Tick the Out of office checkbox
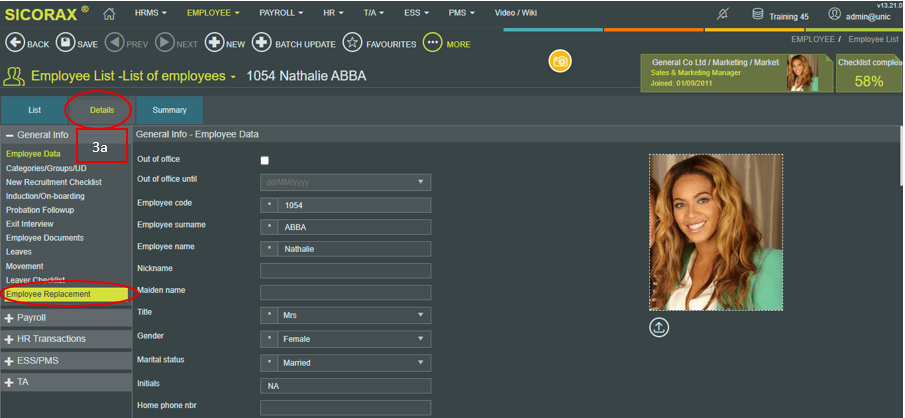905x418 pixels. tap(265, 160)
